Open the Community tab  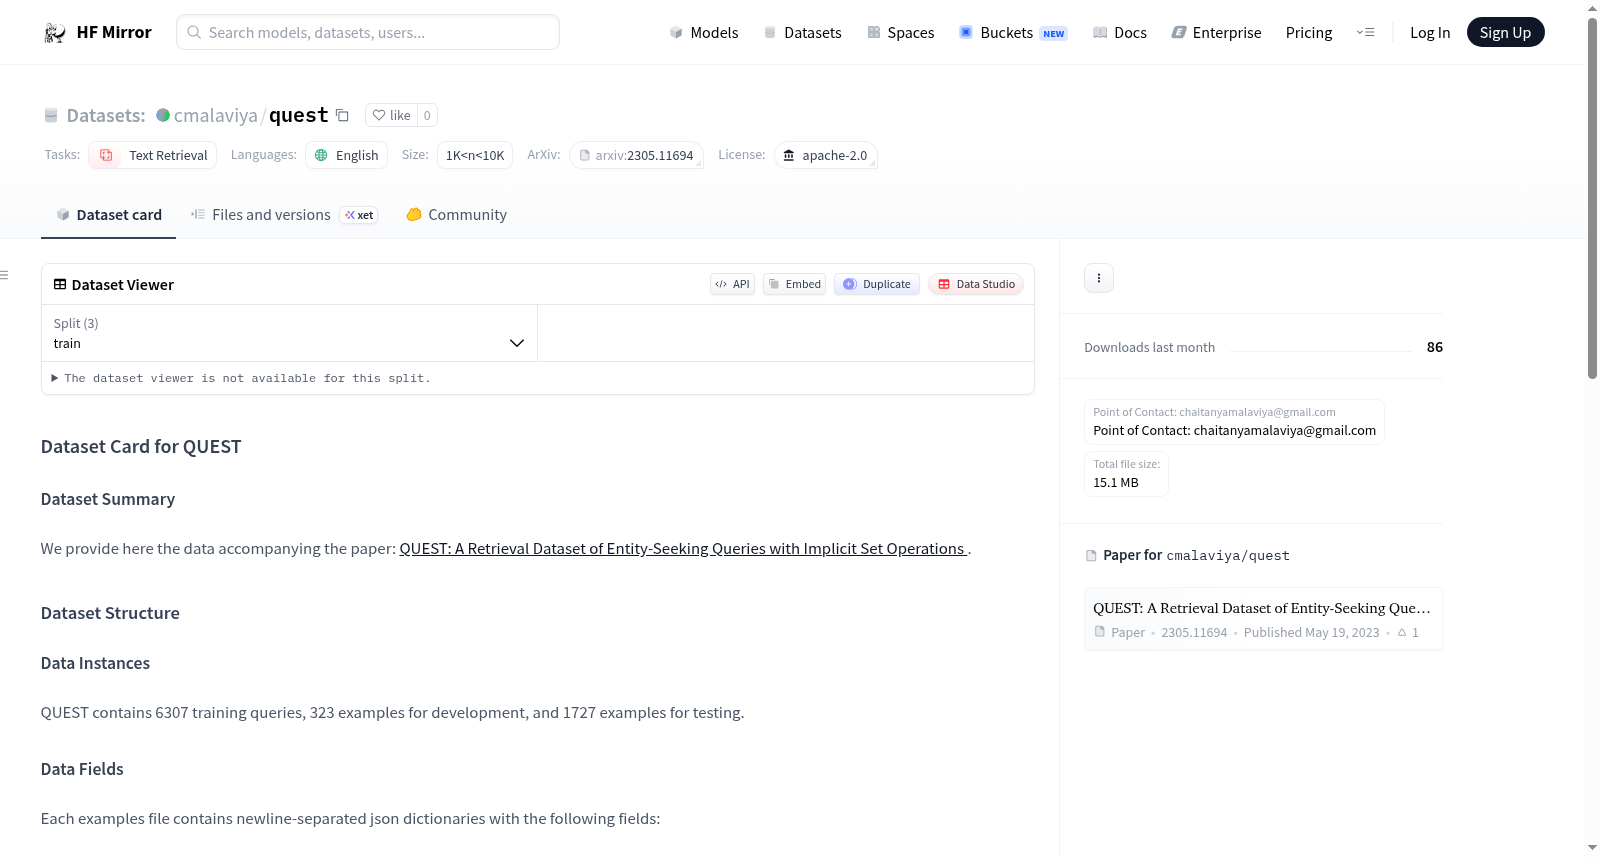(x=456, y=215)
